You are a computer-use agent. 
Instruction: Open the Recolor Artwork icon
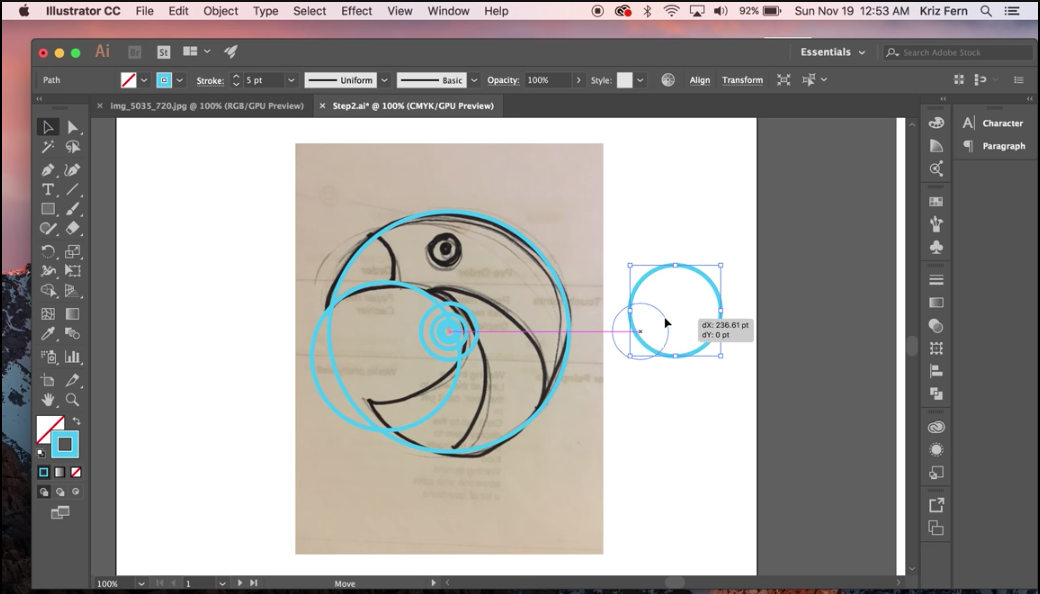[668, 80]
